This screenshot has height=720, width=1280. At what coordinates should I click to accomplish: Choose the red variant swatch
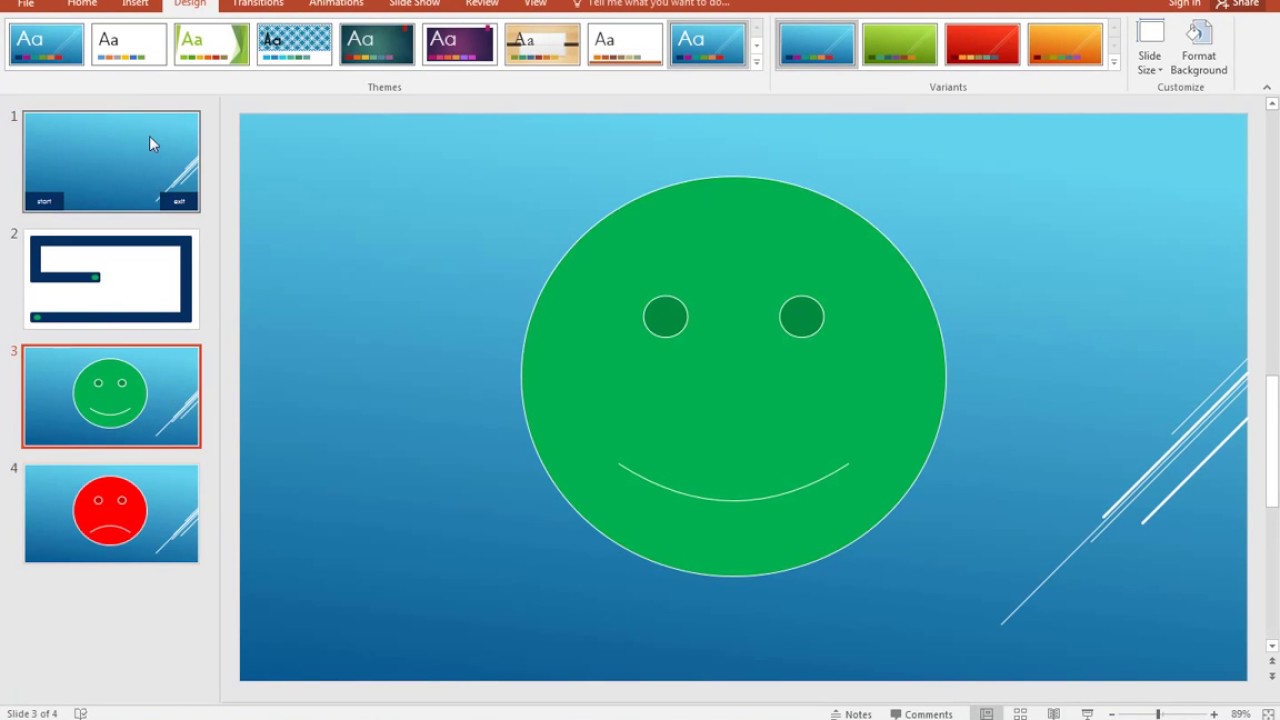982,45
